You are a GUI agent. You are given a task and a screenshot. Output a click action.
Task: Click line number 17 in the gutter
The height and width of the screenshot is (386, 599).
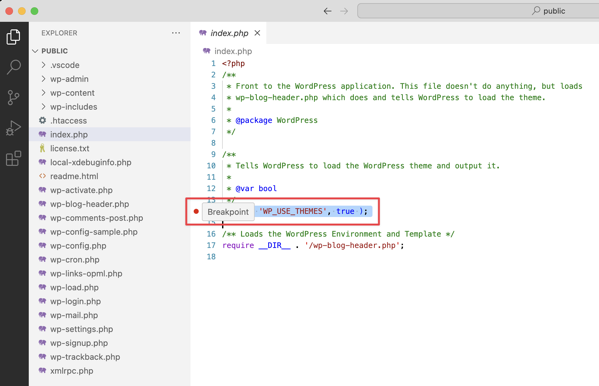coord(211,245)
